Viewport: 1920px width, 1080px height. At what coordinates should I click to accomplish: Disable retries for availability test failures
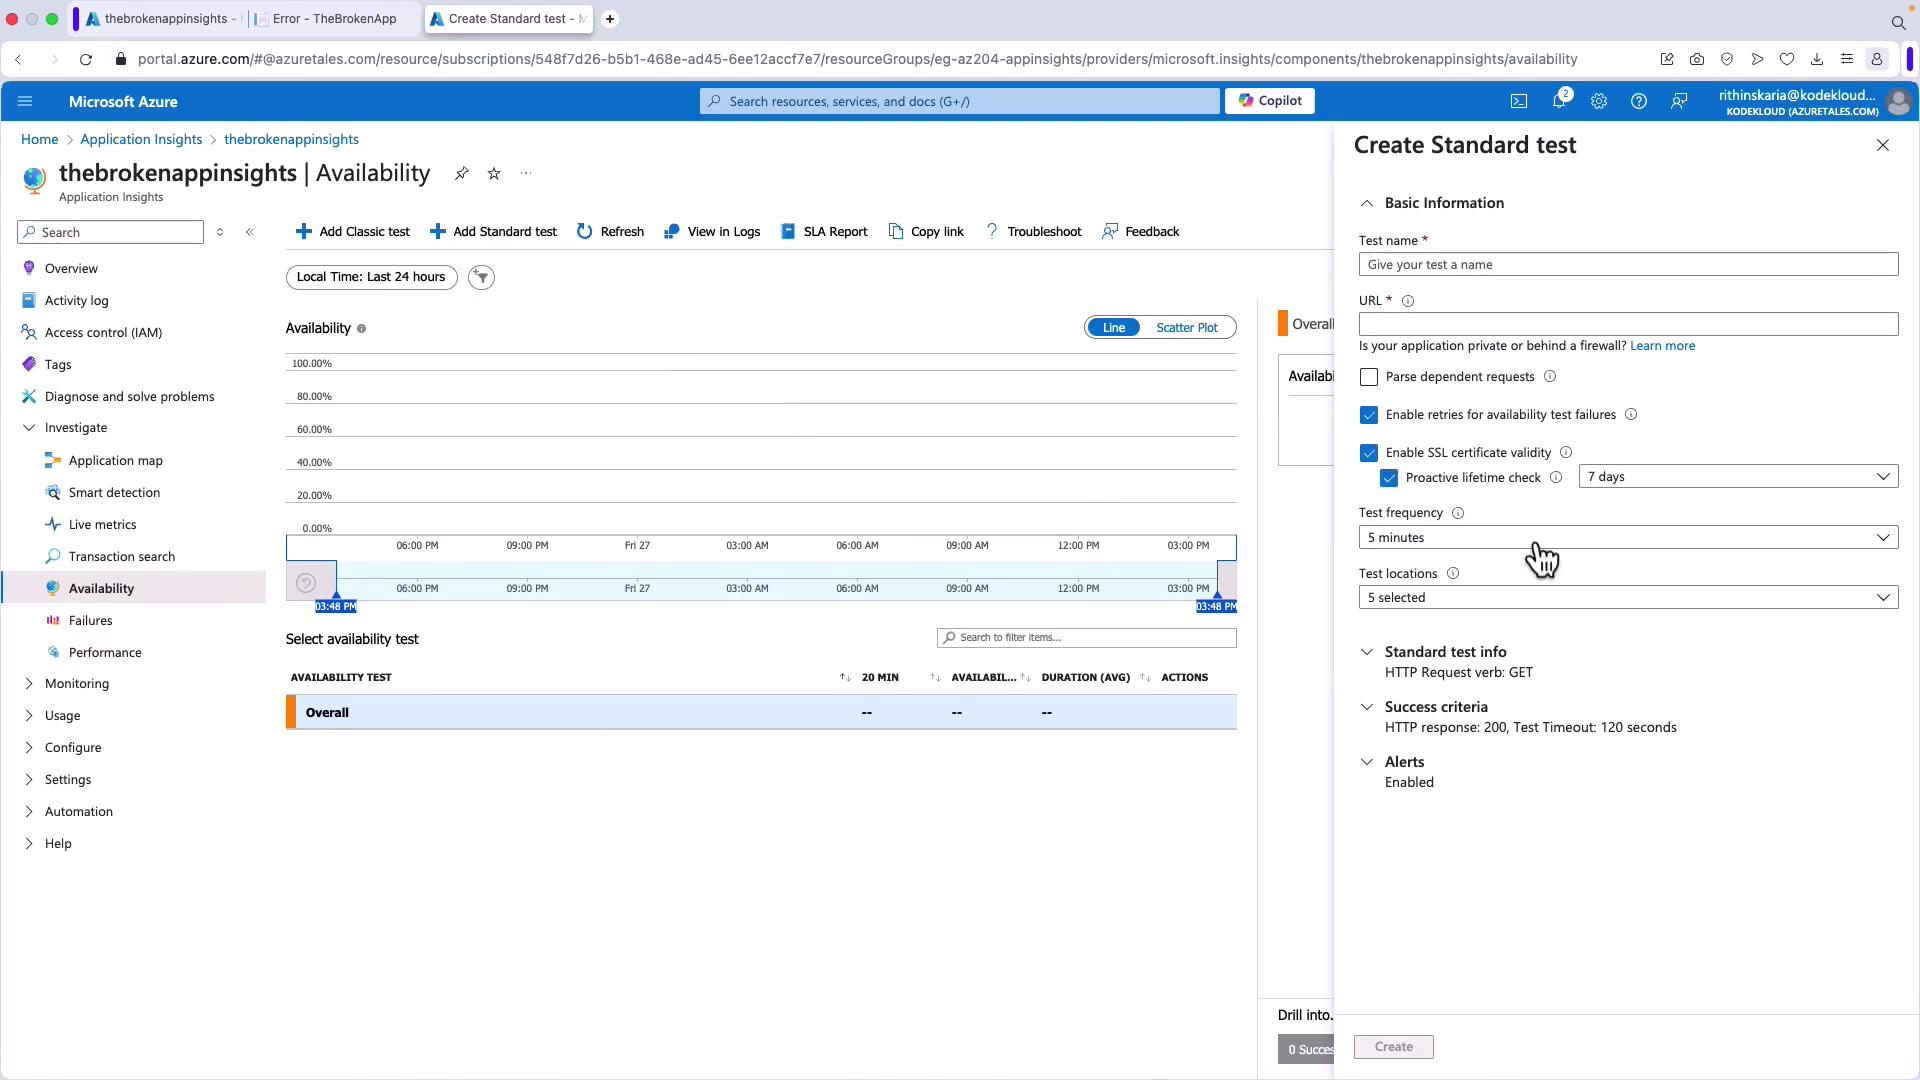[x=1369, y=415]
